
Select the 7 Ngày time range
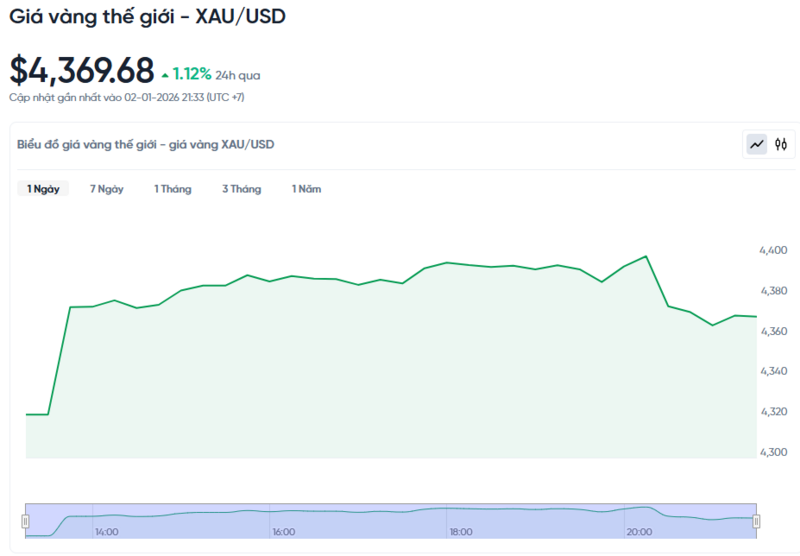pyautogui.click(x=106, y=189)
